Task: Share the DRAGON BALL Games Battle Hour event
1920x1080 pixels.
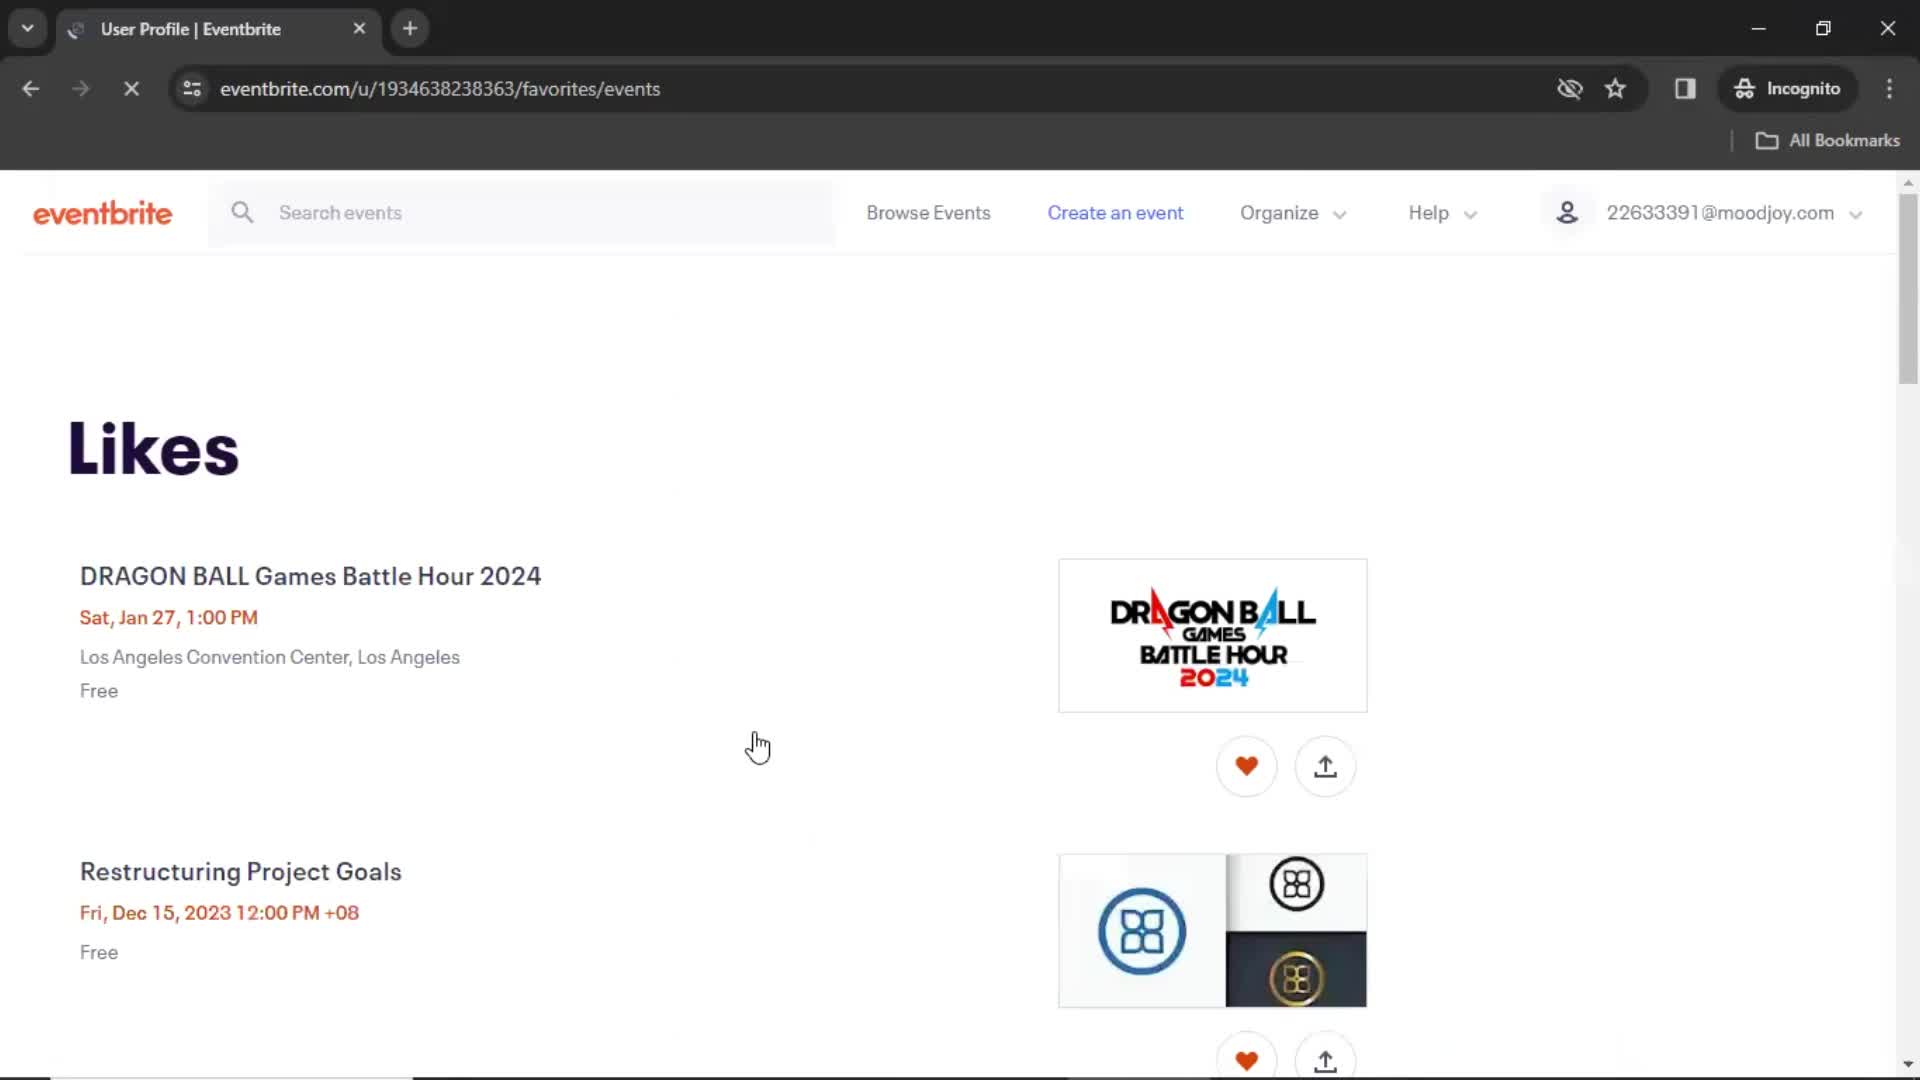Action: pos(1325,766)
